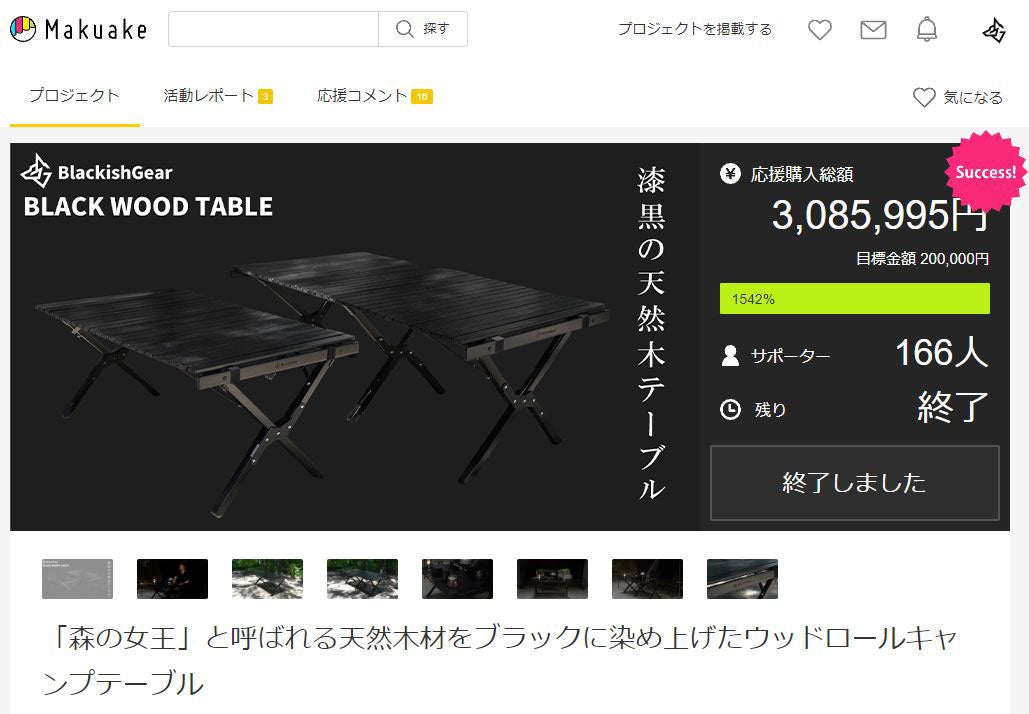Click the 終了しました button
1029x714 pixels.
click(x=854, y=483)
